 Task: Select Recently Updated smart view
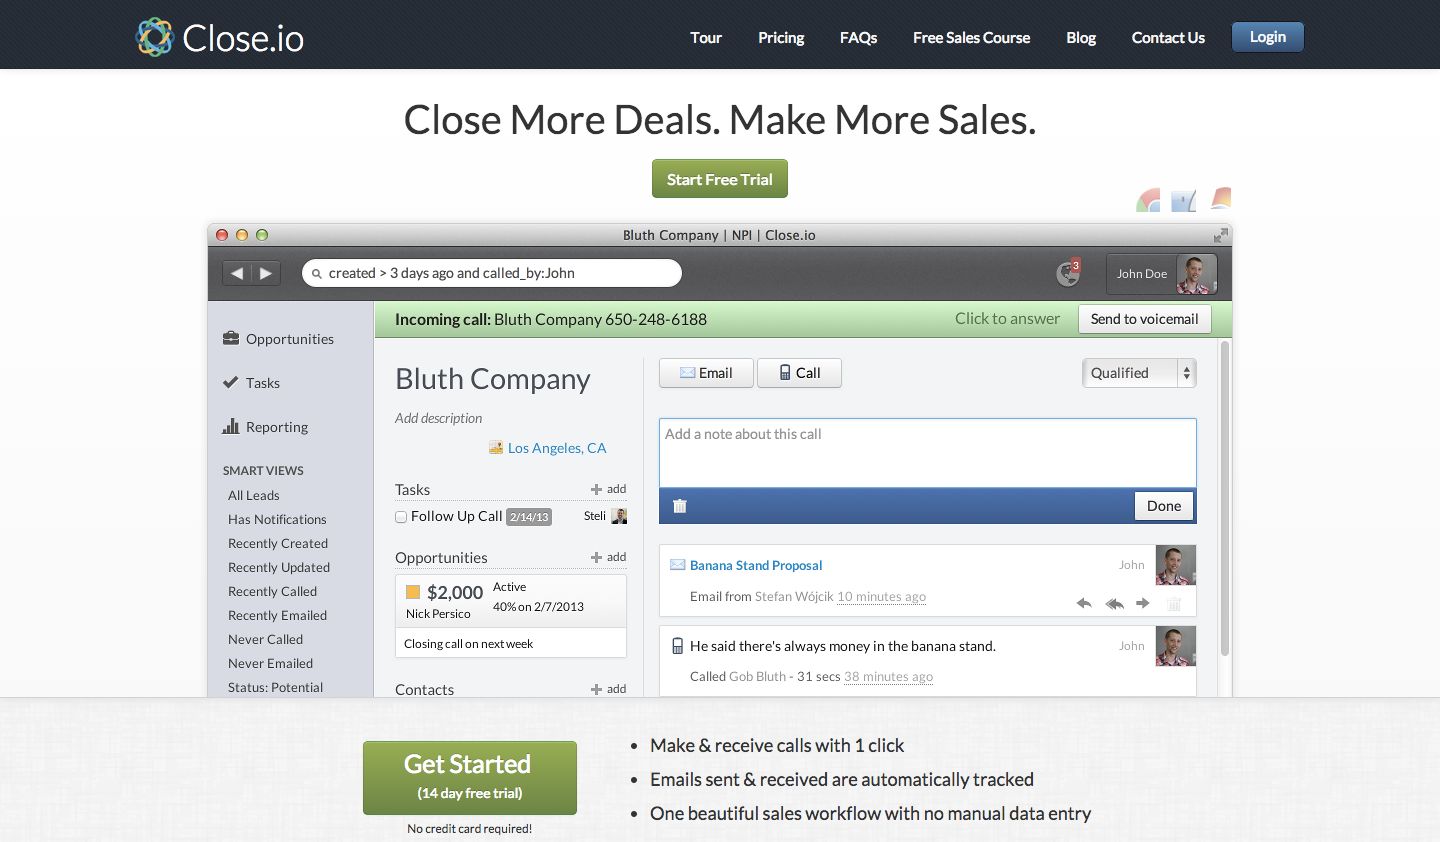click(279, 567)
